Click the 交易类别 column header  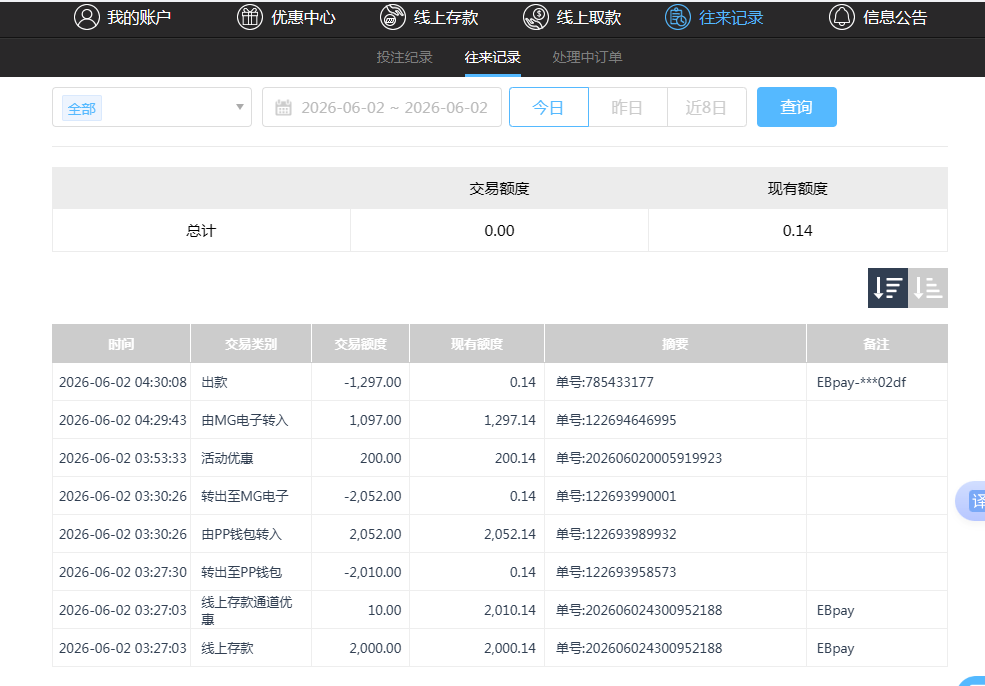tap(251, 344)
